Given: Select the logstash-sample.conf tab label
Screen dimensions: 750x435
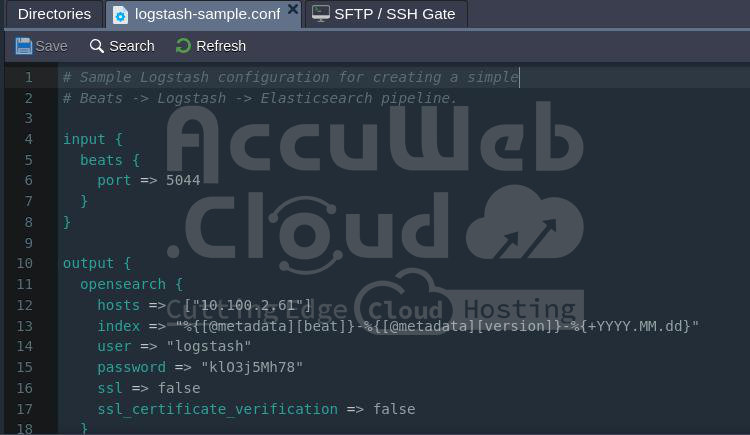Looking at the screenshot, I should [207, 14].
